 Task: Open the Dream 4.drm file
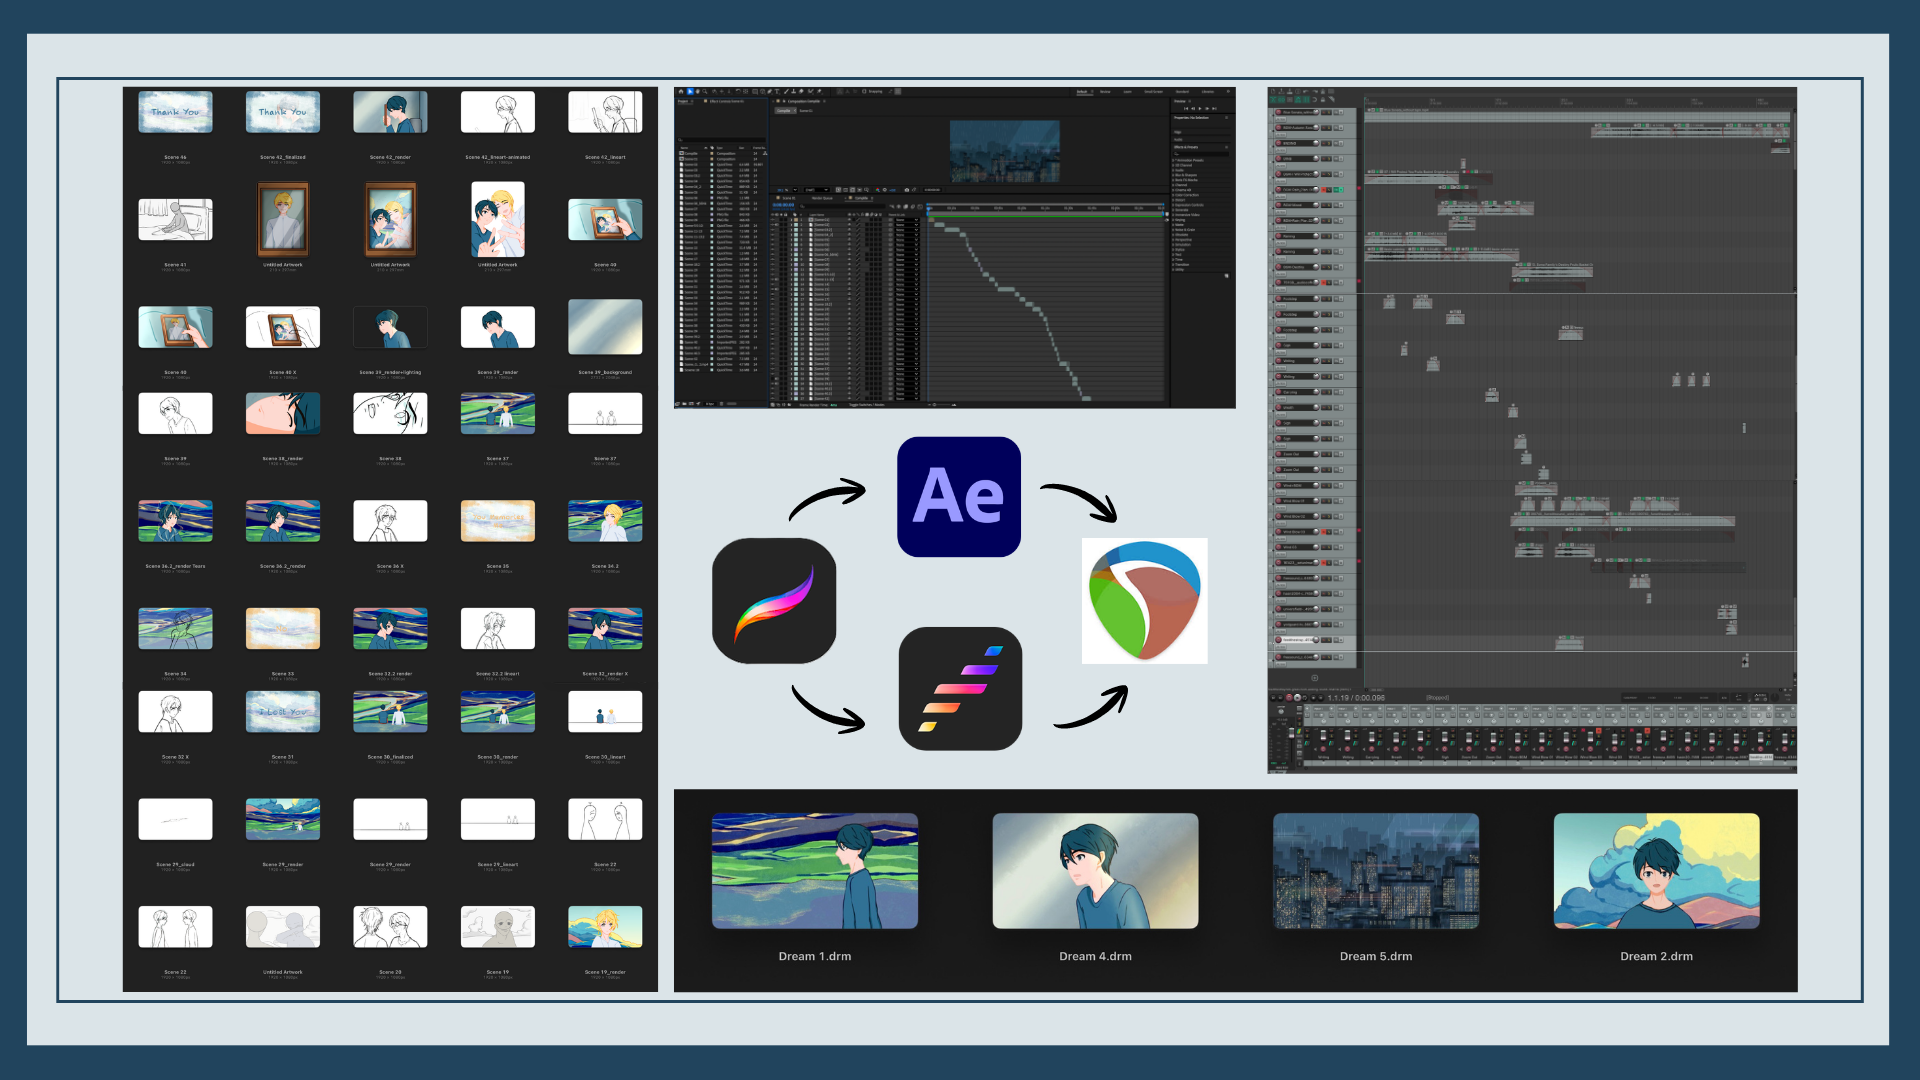1095,871
